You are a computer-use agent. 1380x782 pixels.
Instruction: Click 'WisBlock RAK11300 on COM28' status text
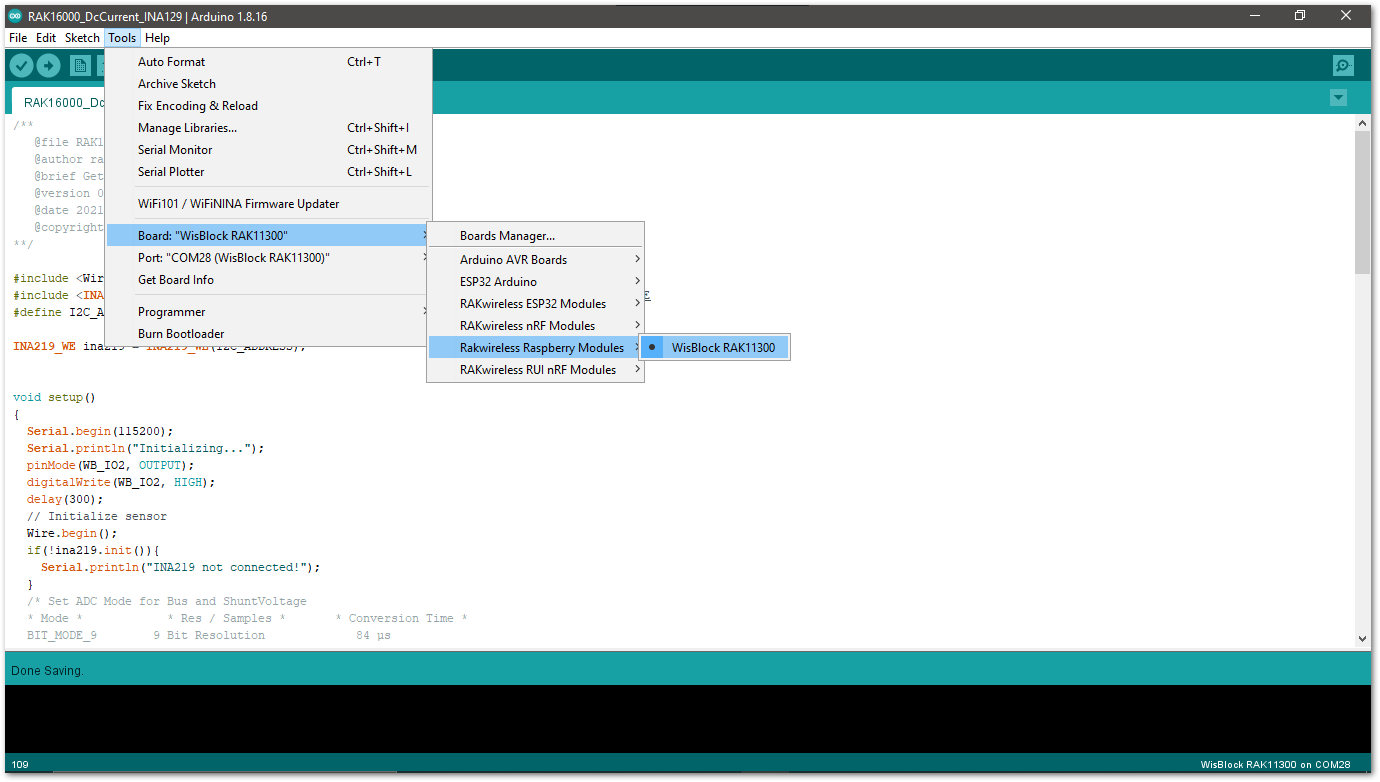click(x=1275, y=765)
